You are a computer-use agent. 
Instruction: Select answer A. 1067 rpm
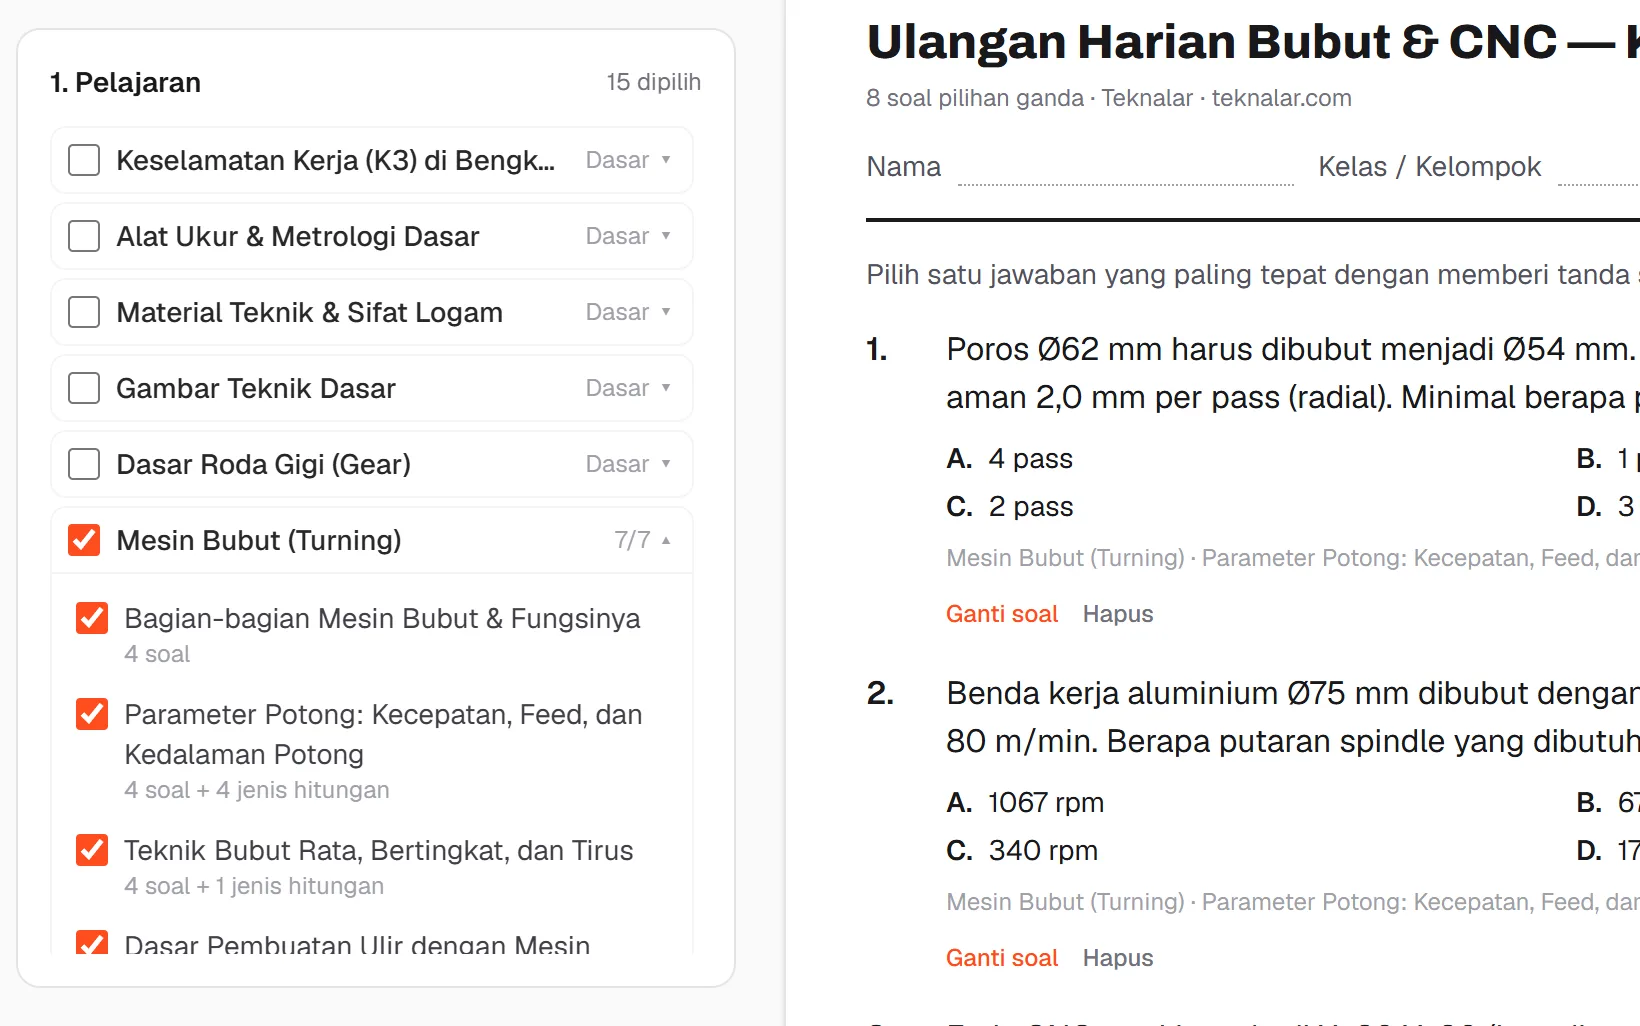pyautogui.click(x=1025, y=802)
